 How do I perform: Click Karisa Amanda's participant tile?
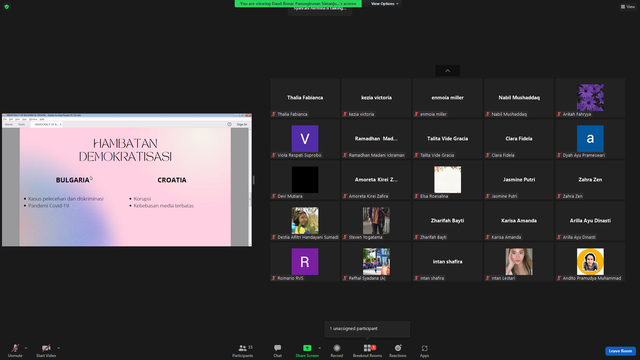519,221
